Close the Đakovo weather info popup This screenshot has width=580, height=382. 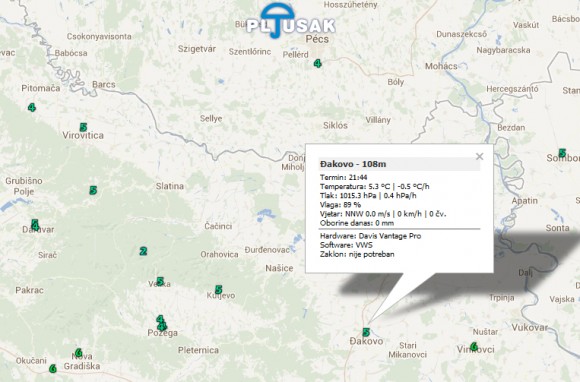click(479, 156)
